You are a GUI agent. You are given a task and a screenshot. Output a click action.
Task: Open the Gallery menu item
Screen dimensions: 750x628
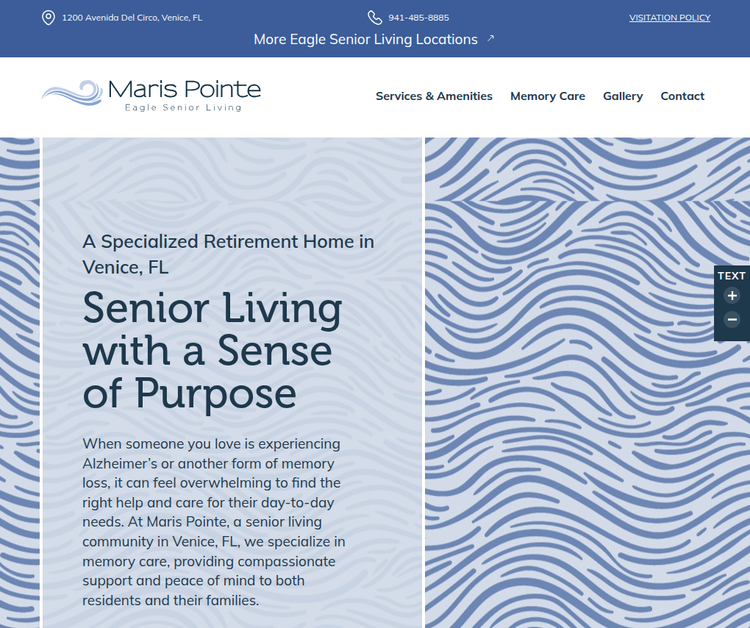click(x=623, y=96)
